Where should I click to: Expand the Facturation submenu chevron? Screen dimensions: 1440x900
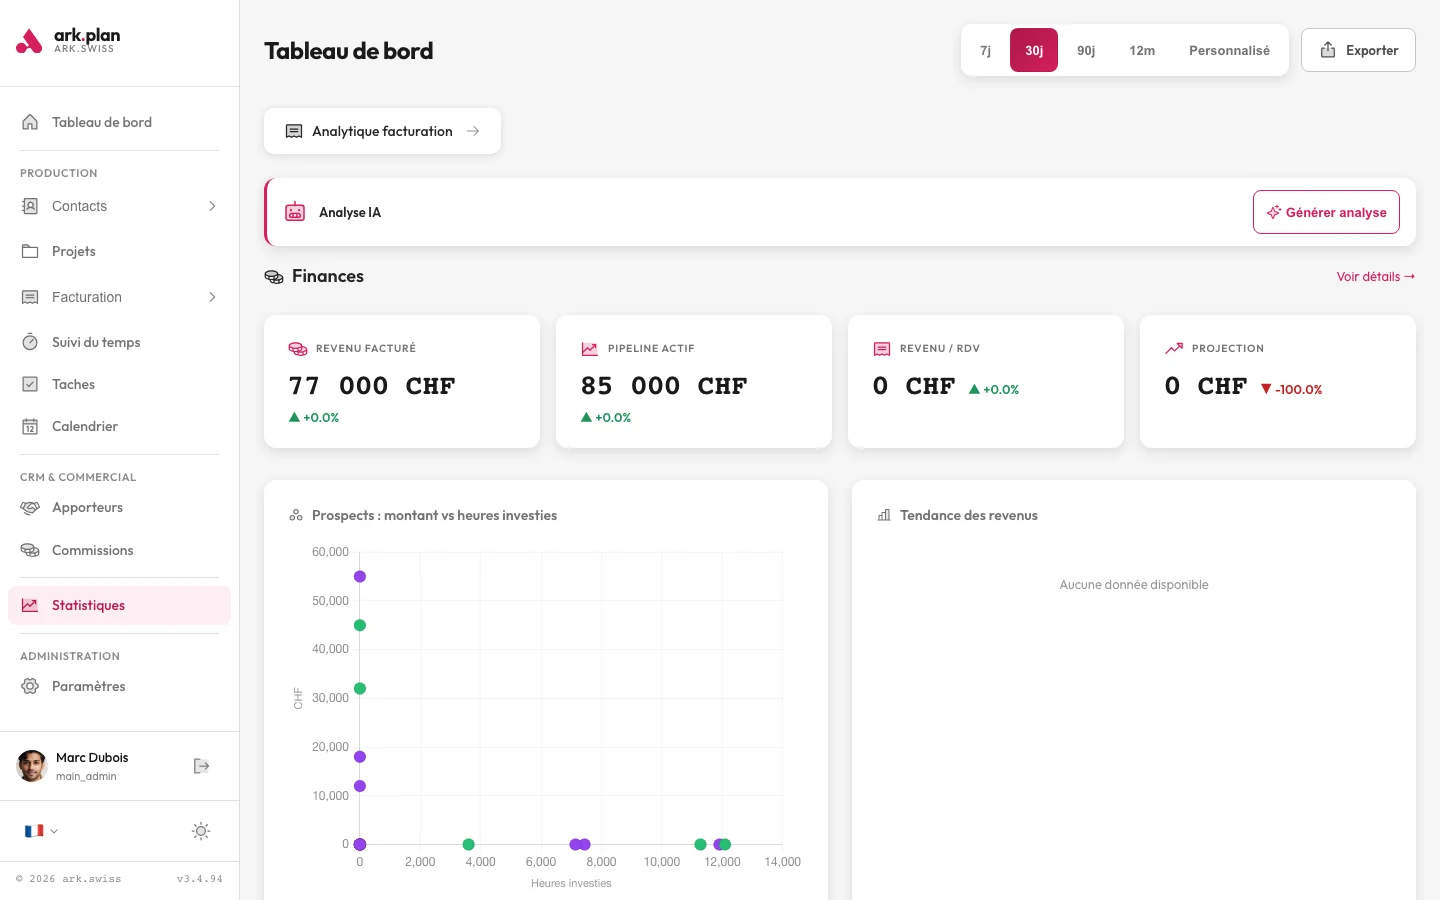212,297
